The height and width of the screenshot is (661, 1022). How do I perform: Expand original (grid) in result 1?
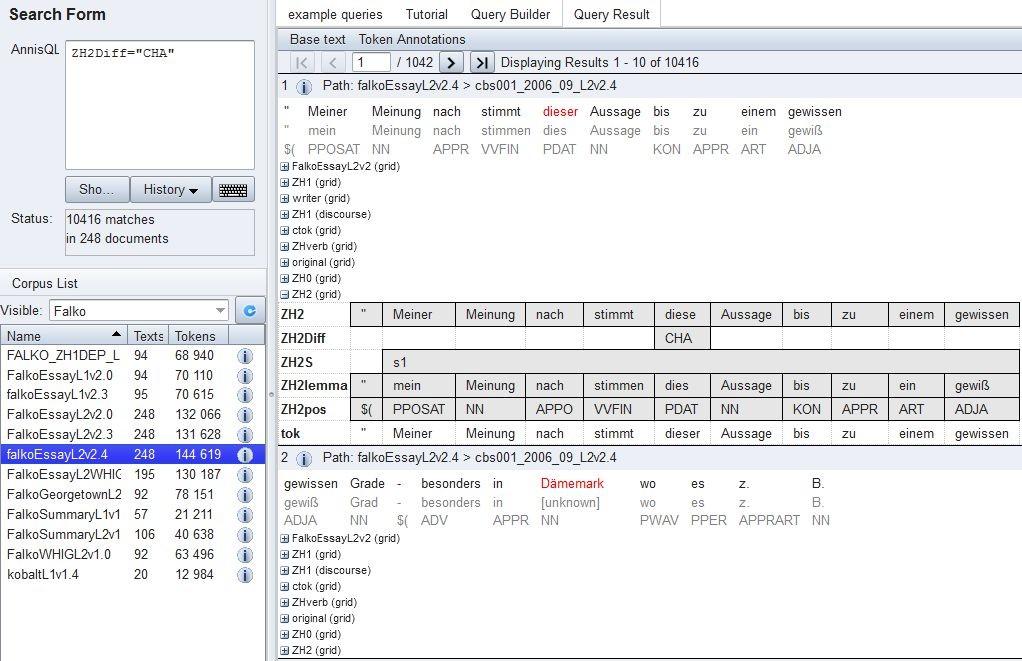(285, 262)
